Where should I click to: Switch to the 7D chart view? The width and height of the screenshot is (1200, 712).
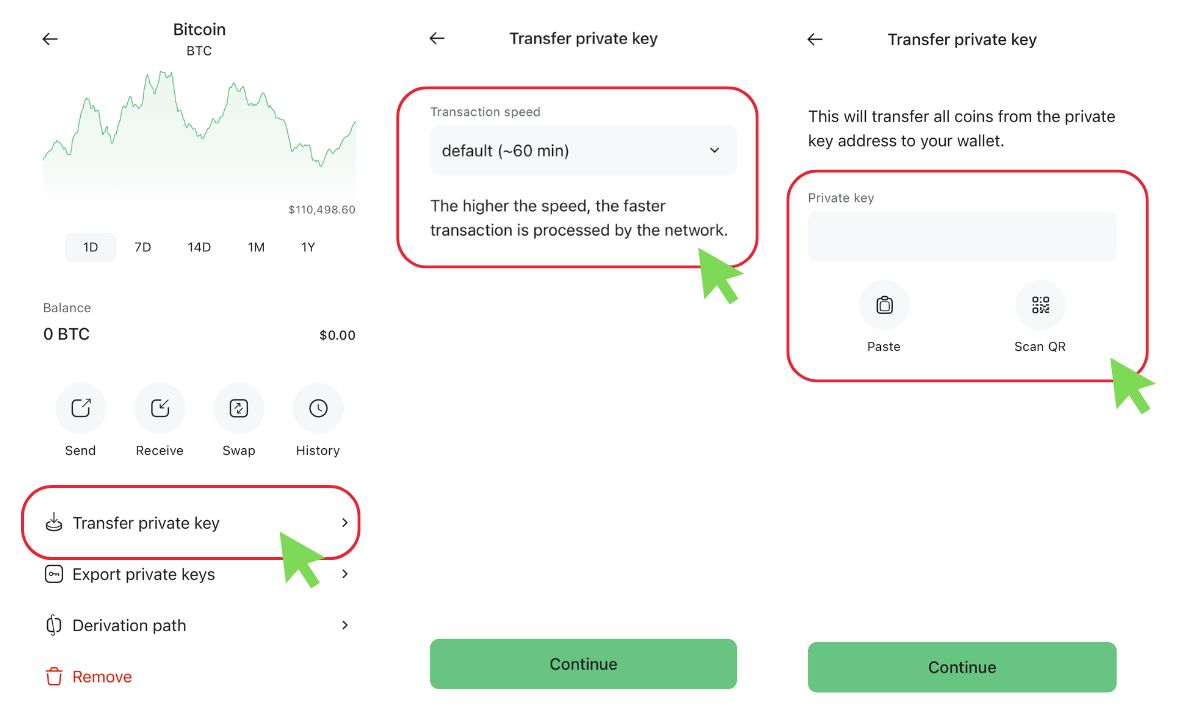point(142,247)
